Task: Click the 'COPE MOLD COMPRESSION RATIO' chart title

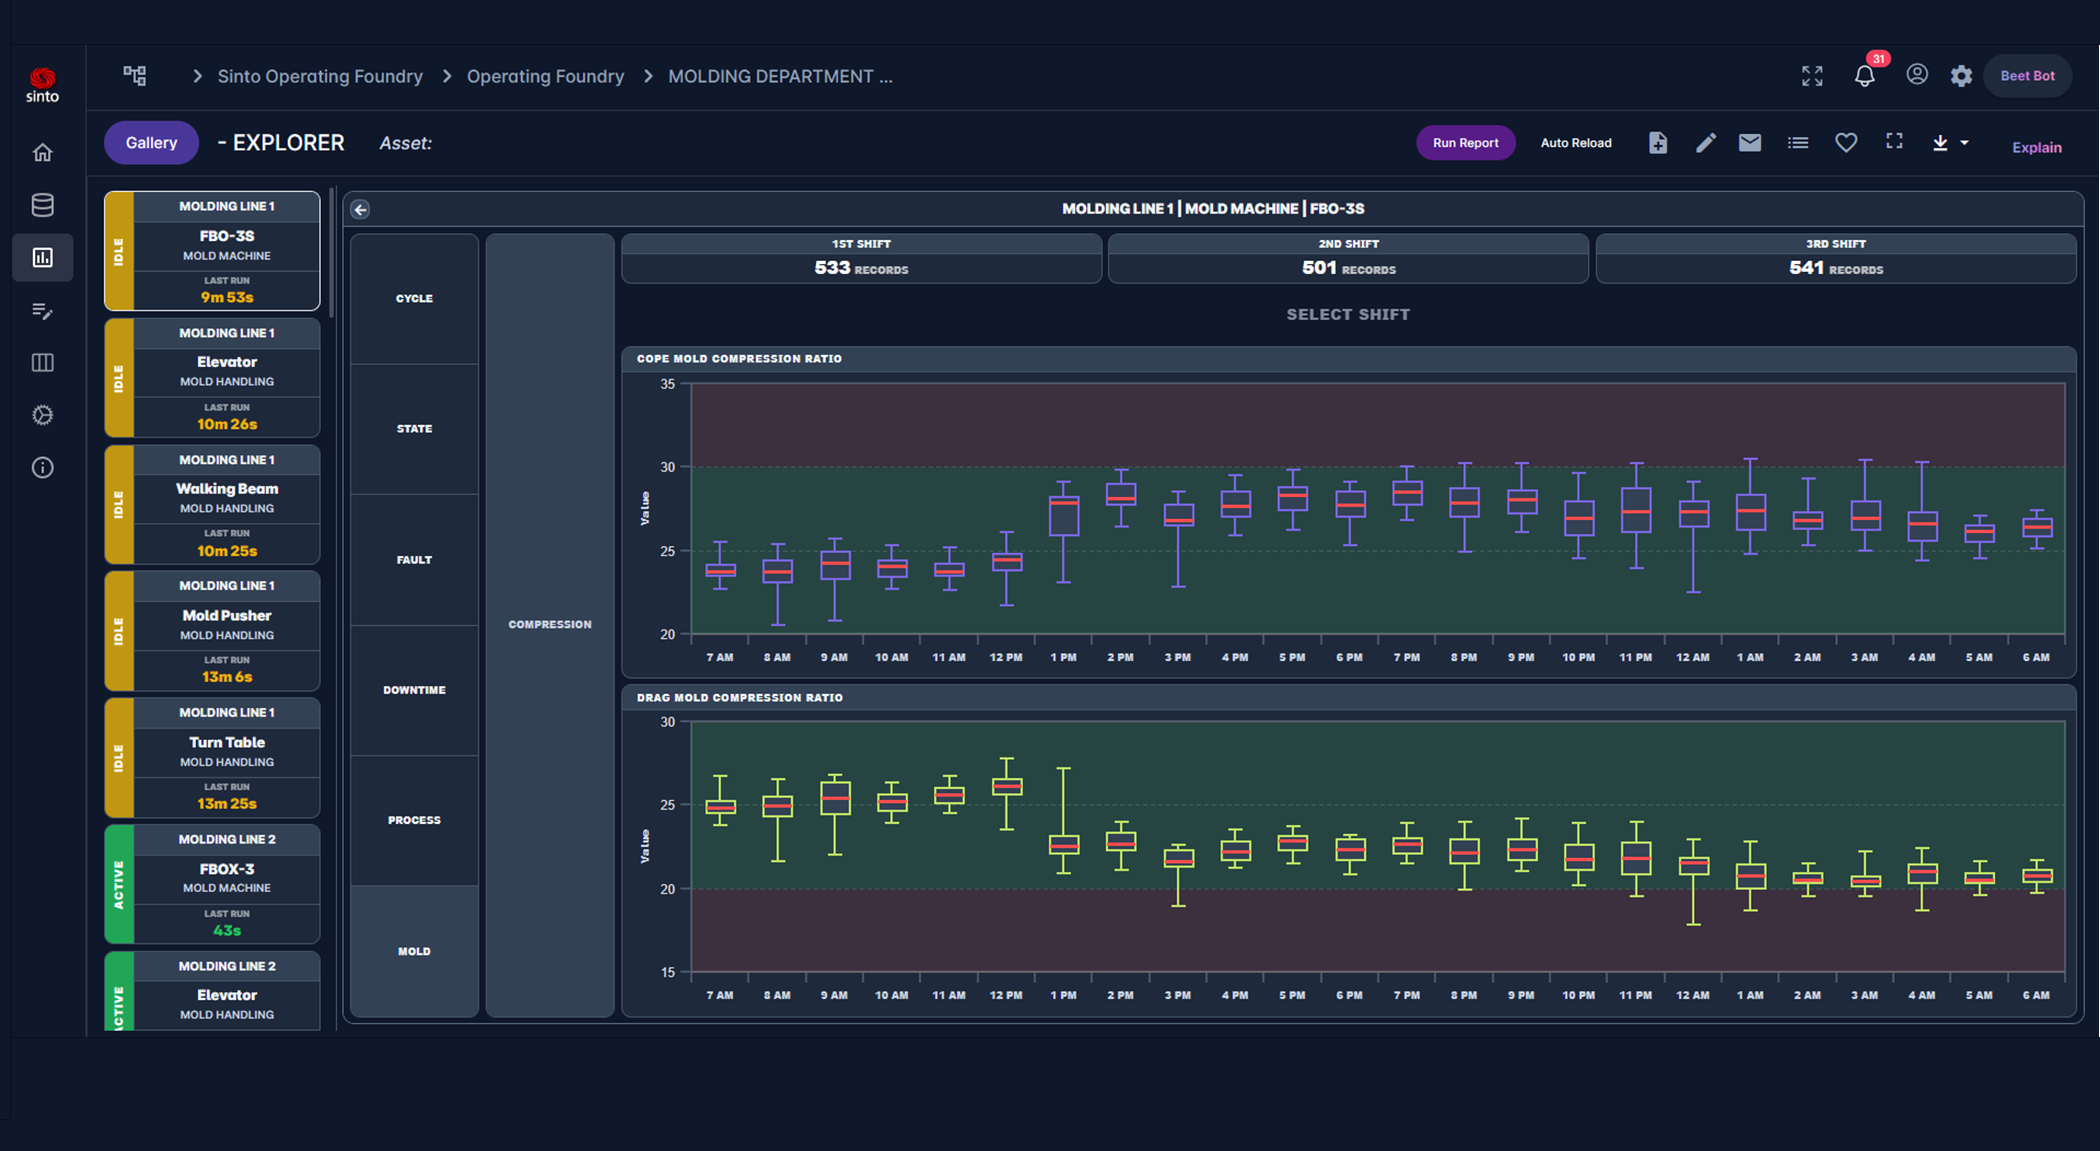Action: 739,359
